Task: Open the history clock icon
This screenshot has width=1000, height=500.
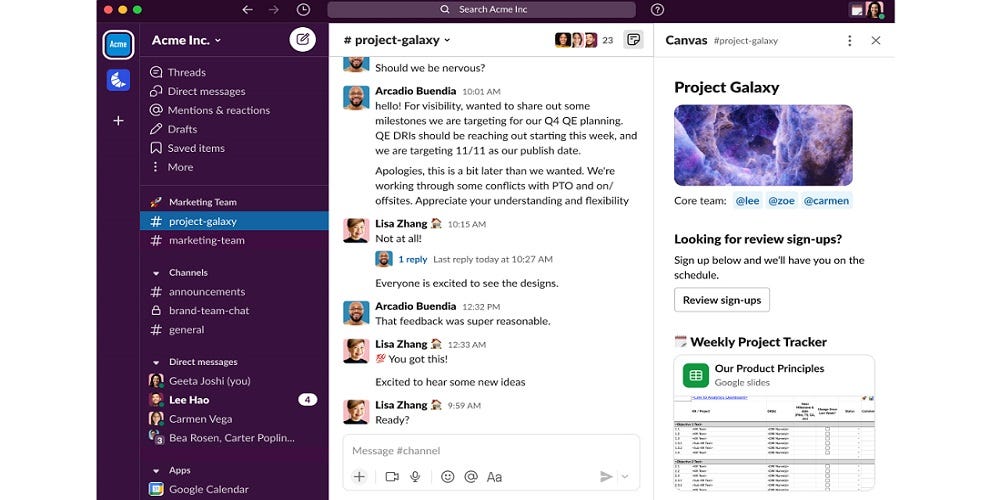Action: pos(304,10)
